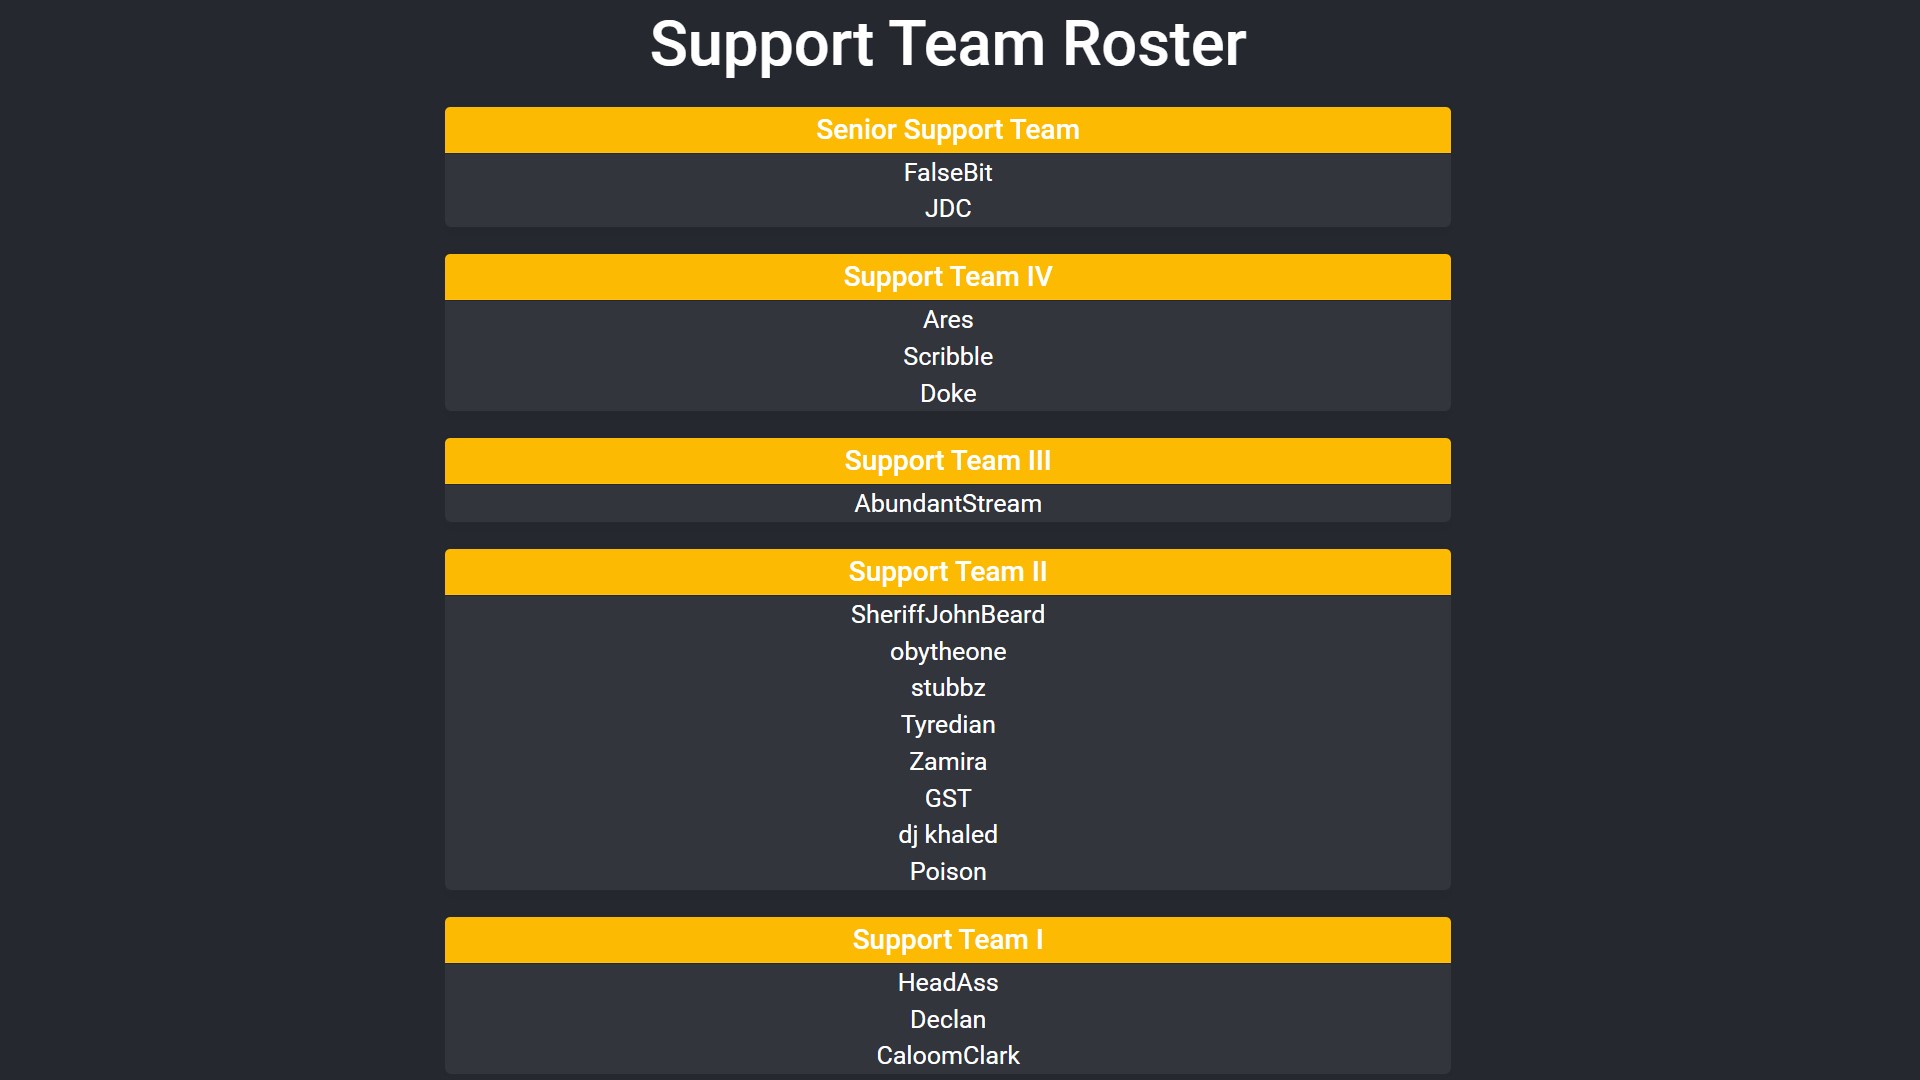The width and height of the screenshot is (1920, 1080).
Task: Open SheriffJohnBeard's entry
Action: pyautogui.click(x=947, y=615)
